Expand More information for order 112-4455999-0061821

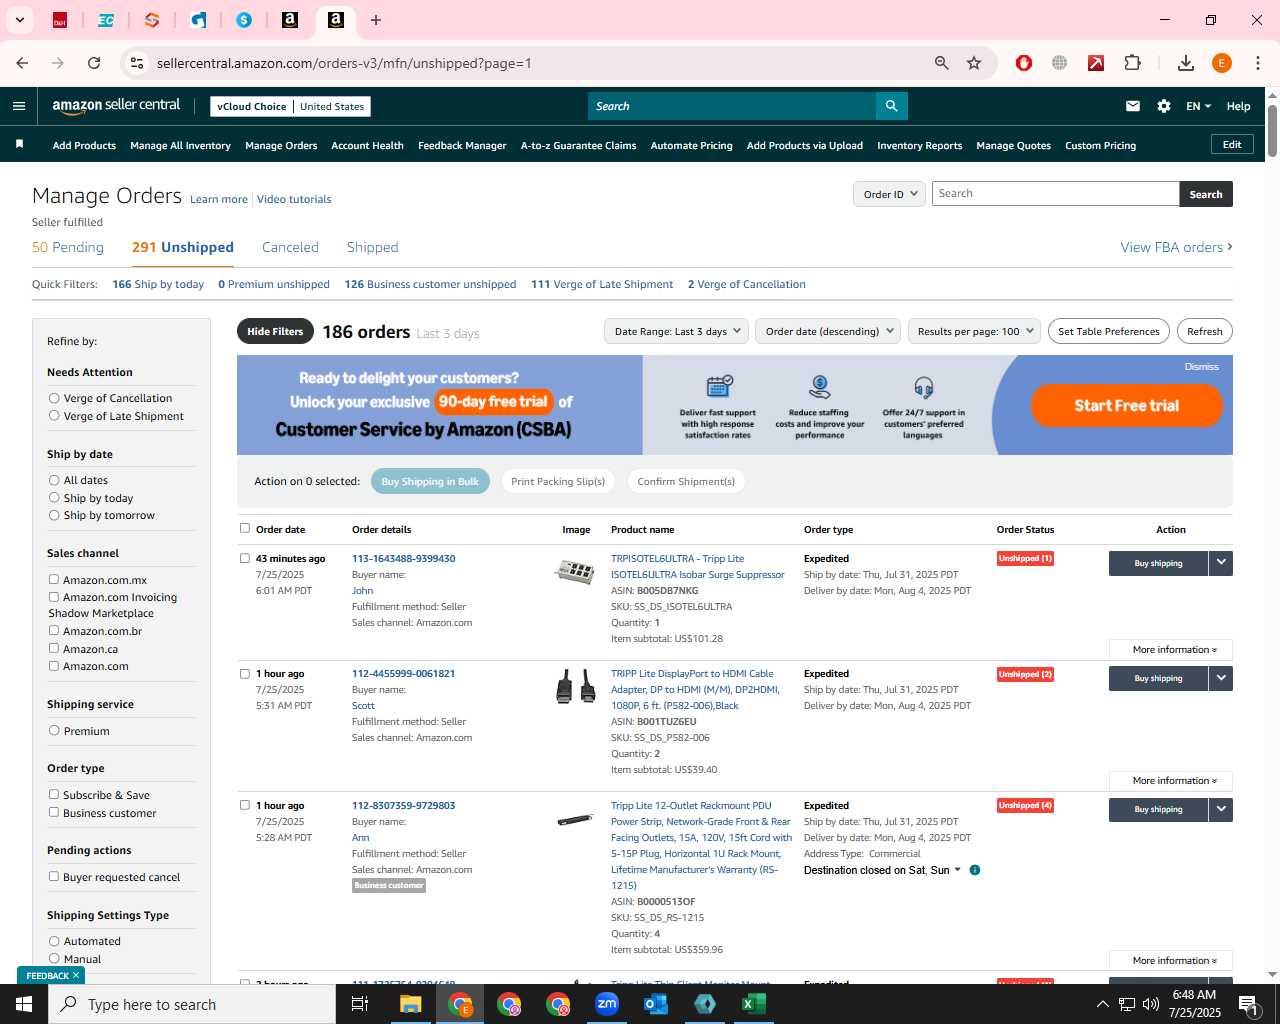pos(1171,781)
